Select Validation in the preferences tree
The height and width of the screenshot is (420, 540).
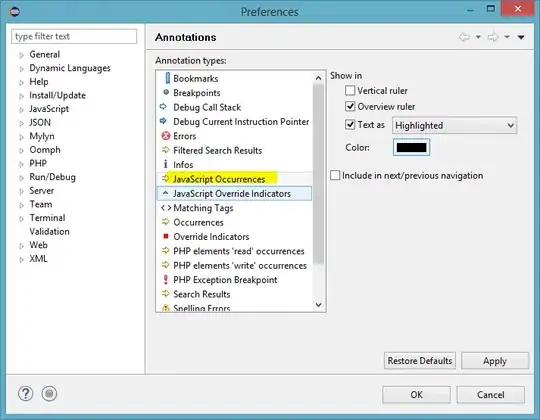pos(50,231)
